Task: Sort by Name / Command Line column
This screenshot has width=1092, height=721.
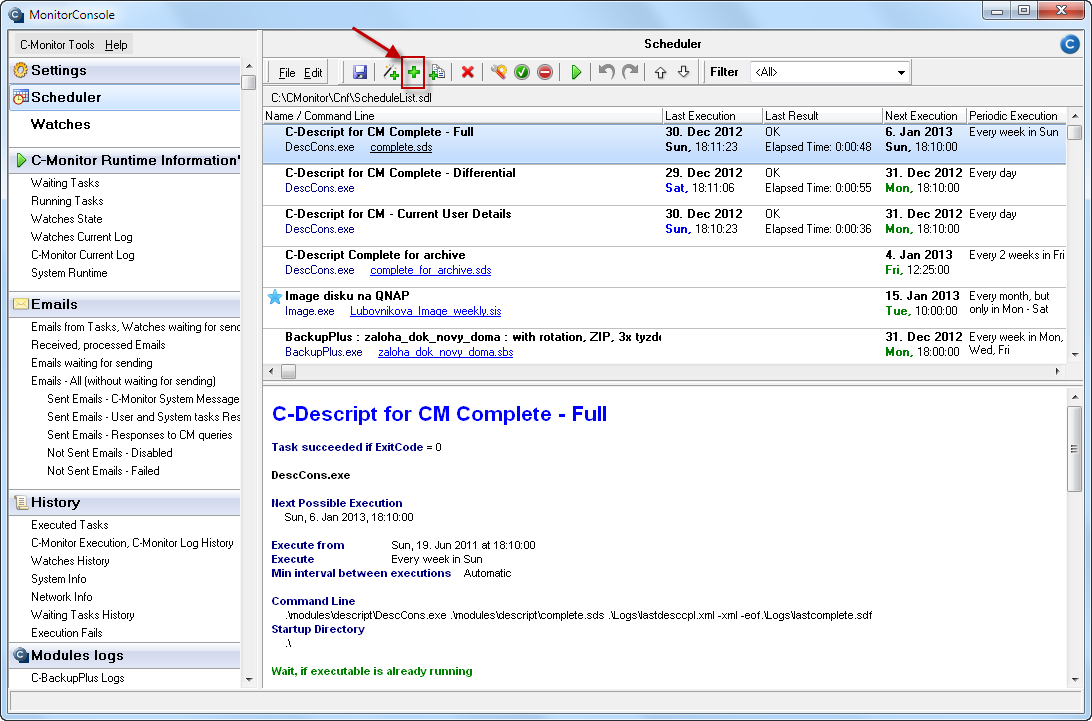Action: point(463,116)
